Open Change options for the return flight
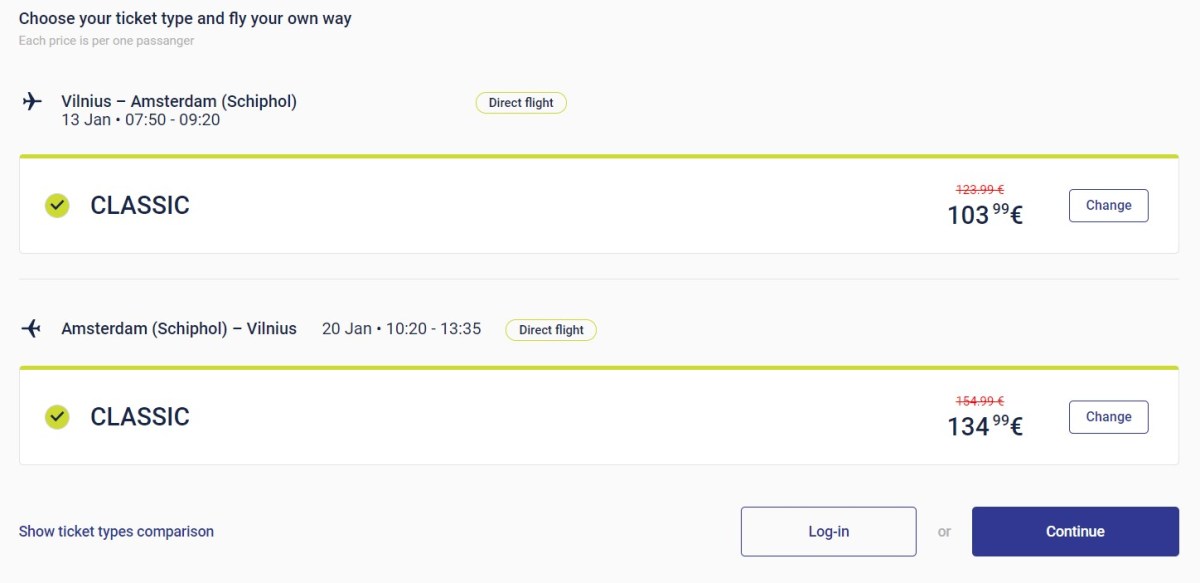 click(x=1108, y=416)
